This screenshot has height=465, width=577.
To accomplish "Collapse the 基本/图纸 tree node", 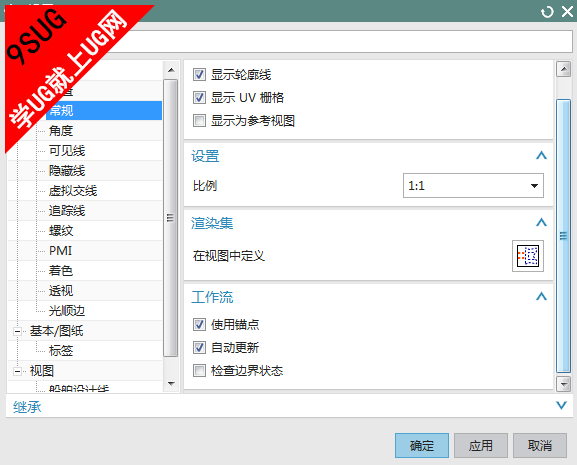I will (17, 331).
